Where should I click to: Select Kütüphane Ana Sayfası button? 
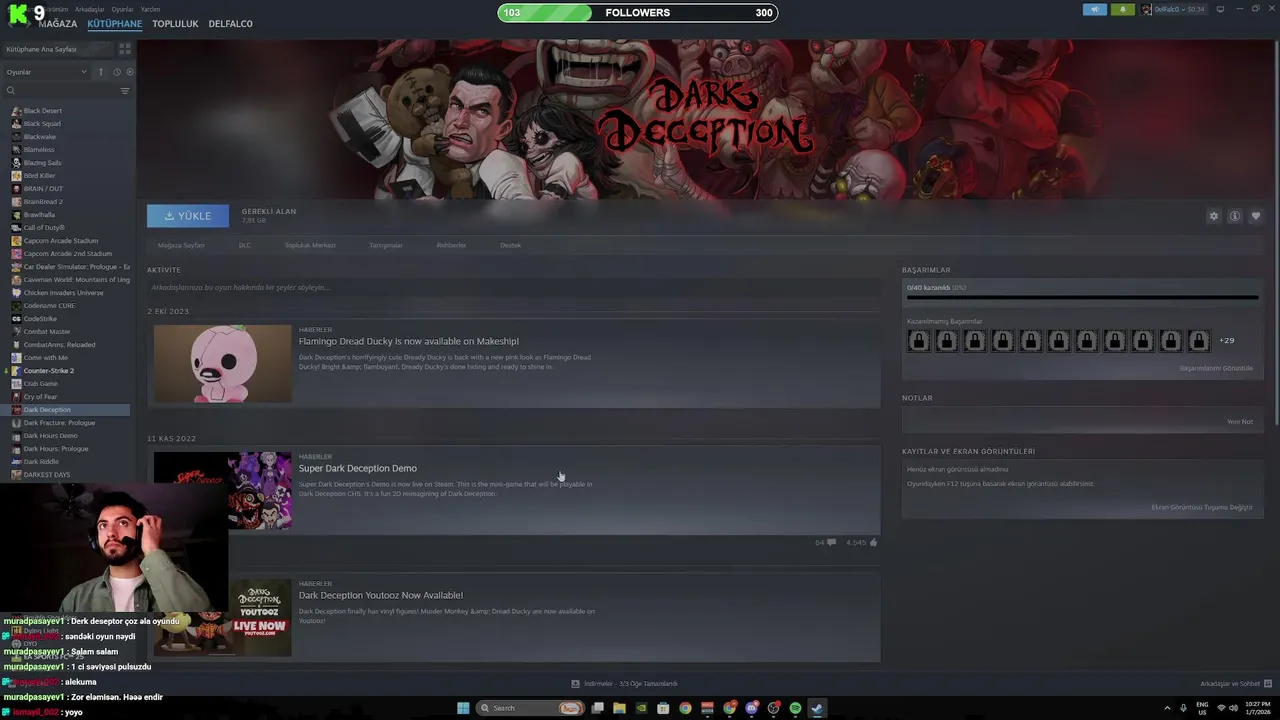pos(58,49)
